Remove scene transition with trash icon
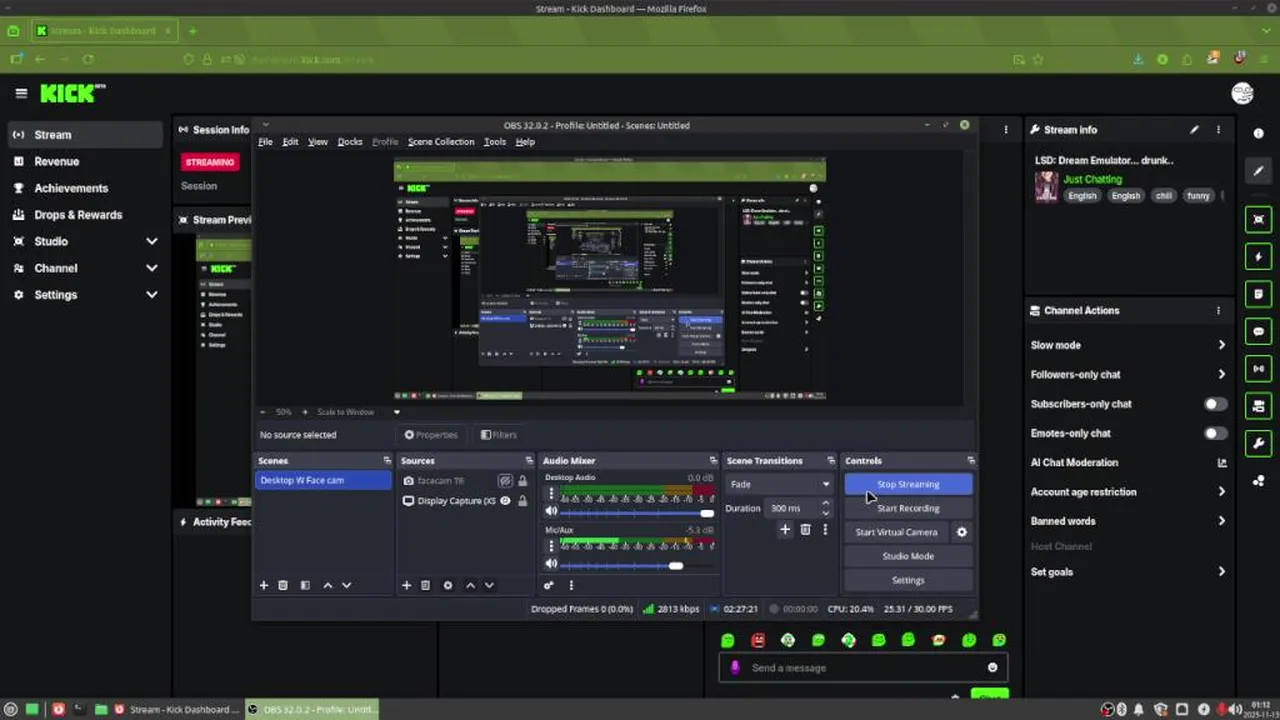1280x720 pixels. coord(805,530)
